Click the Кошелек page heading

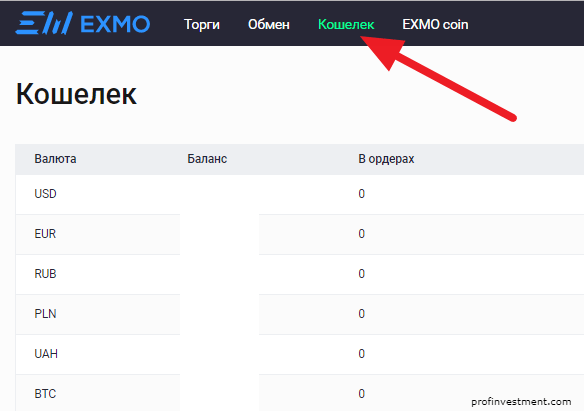pyautogui.click(x=76, y=94)
